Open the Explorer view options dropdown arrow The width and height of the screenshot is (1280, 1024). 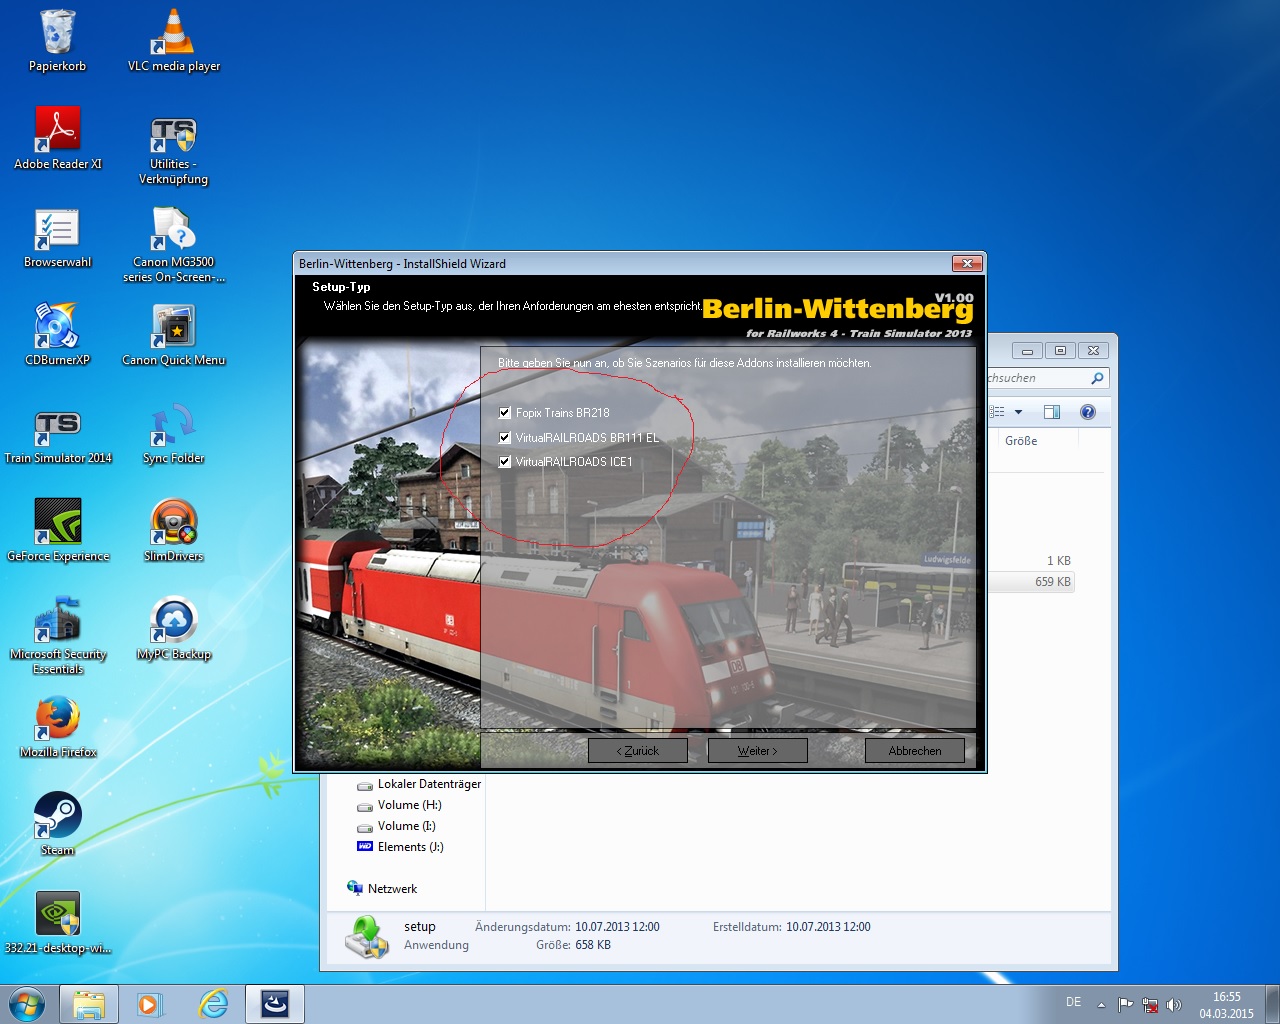[x=1018, y=412]
